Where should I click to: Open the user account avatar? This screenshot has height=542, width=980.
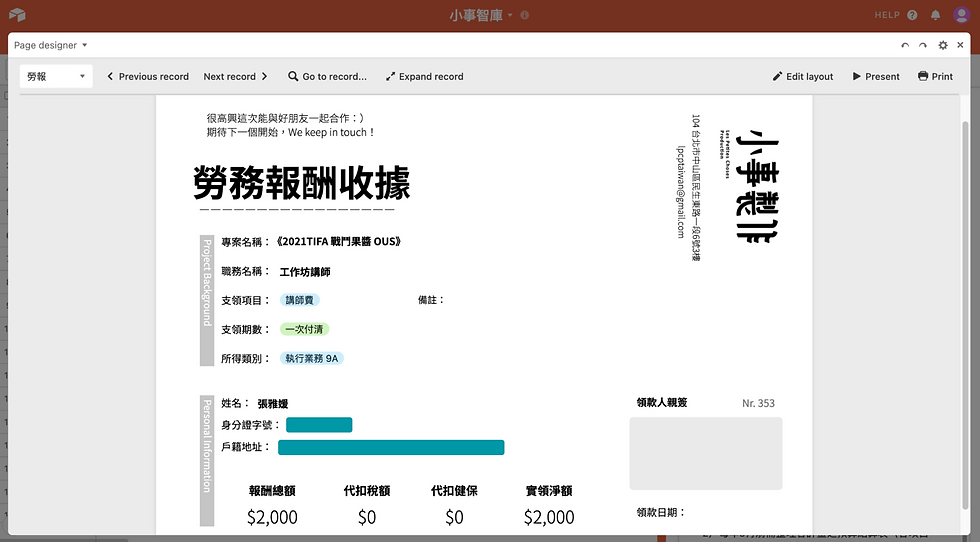[961, 15]
